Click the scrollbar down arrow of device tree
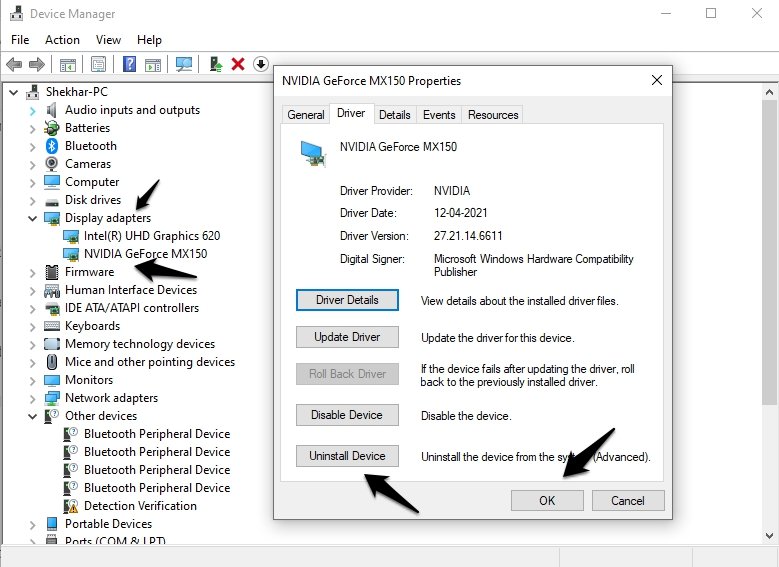Screen dimensions: 779x567 coord(770,536)
